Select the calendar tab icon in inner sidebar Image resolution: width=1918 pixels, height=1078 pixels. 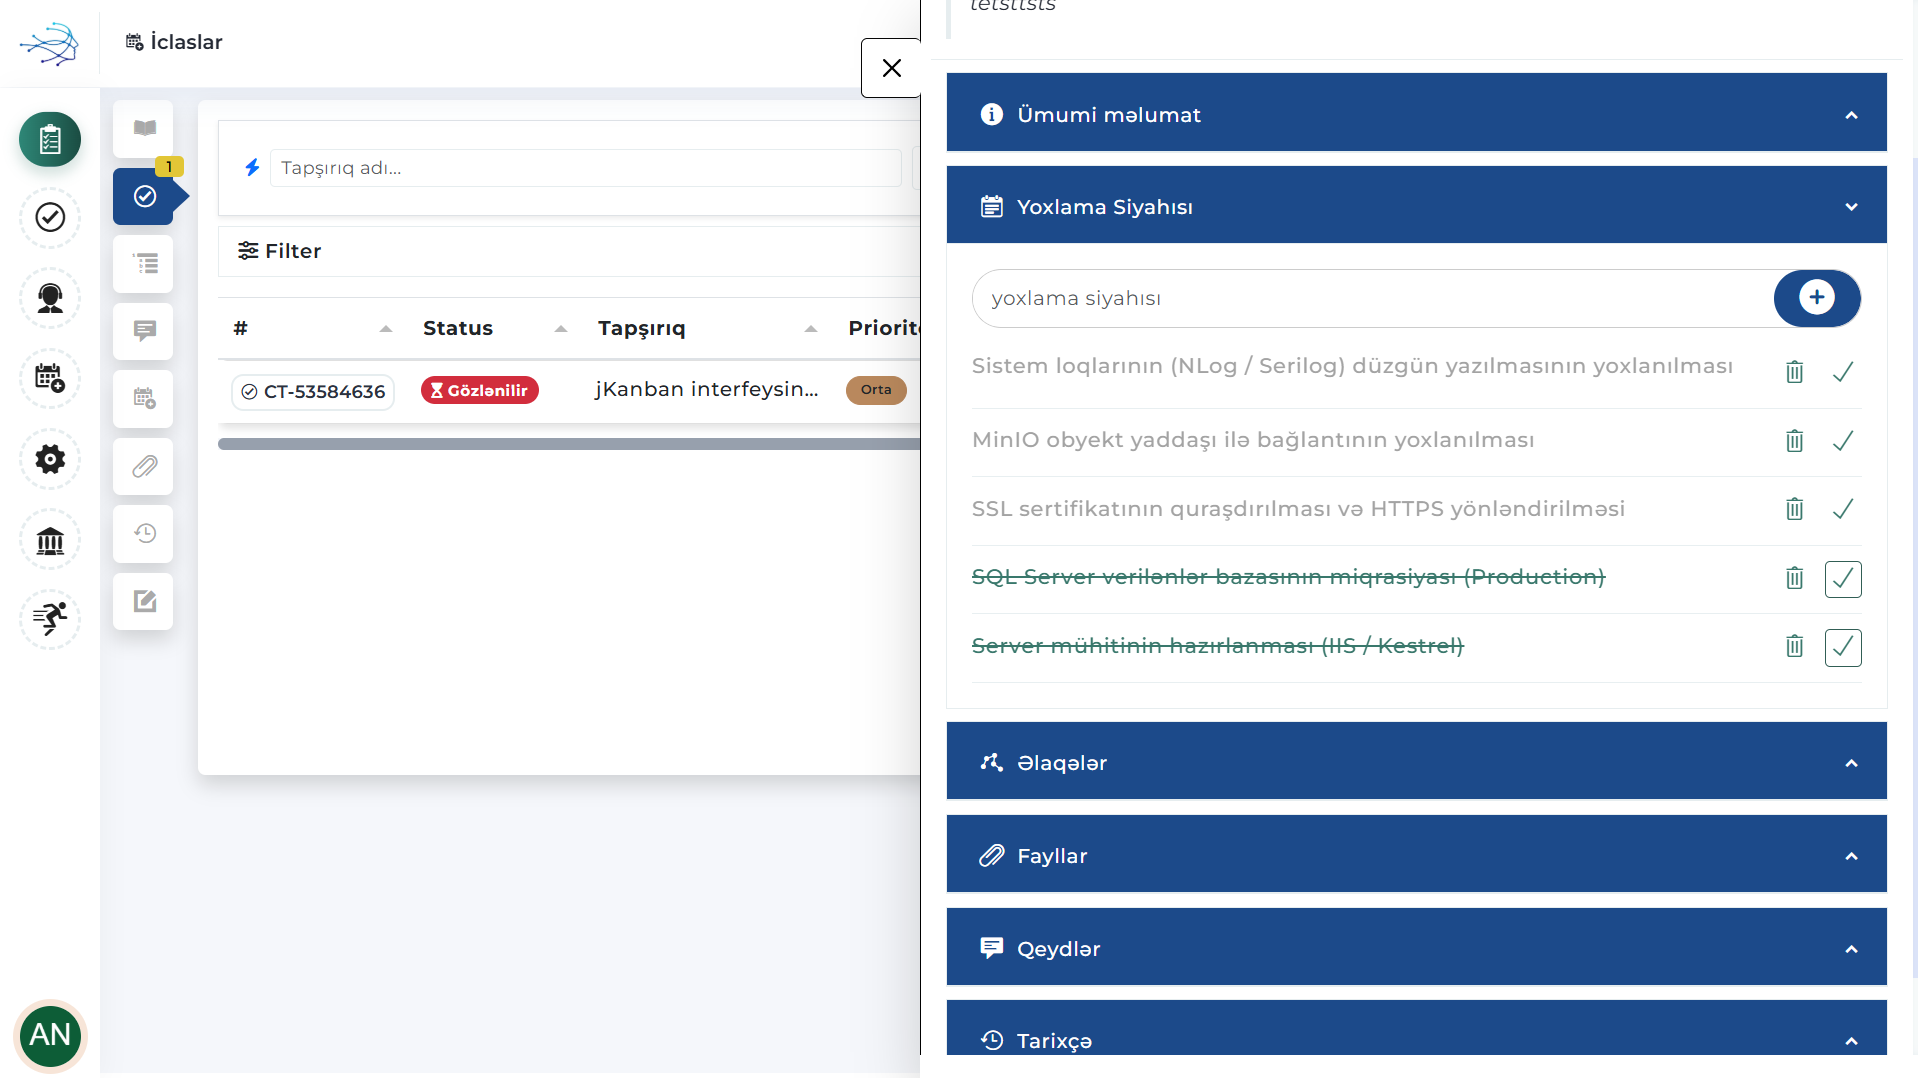pyautogui.click(x=144, y=399)
